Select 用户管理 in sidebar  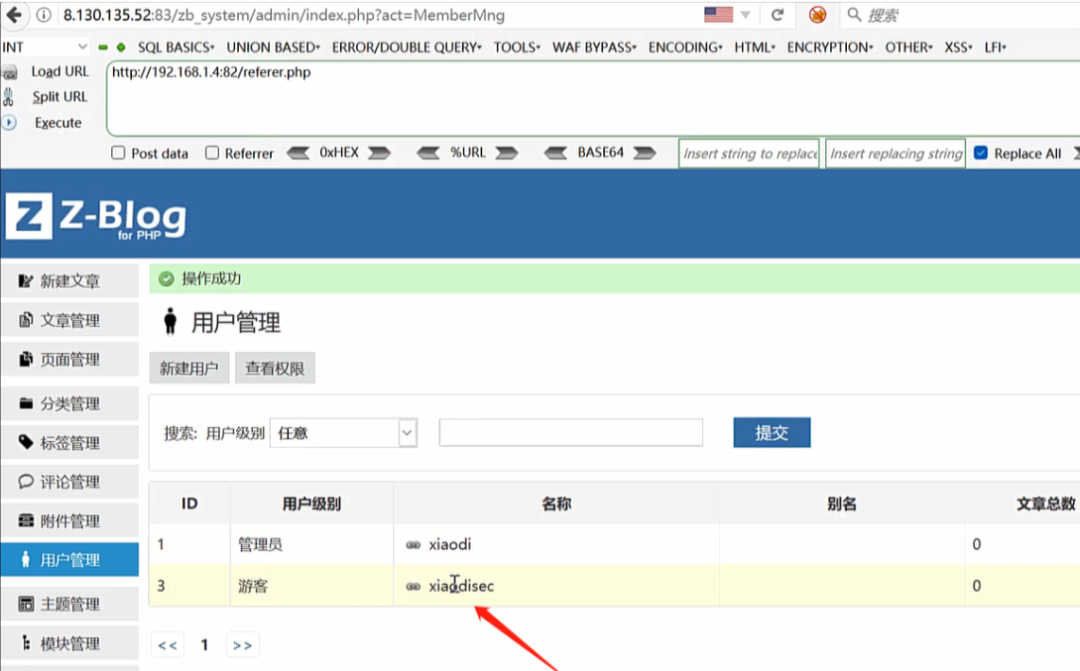[x=70, y=560]
